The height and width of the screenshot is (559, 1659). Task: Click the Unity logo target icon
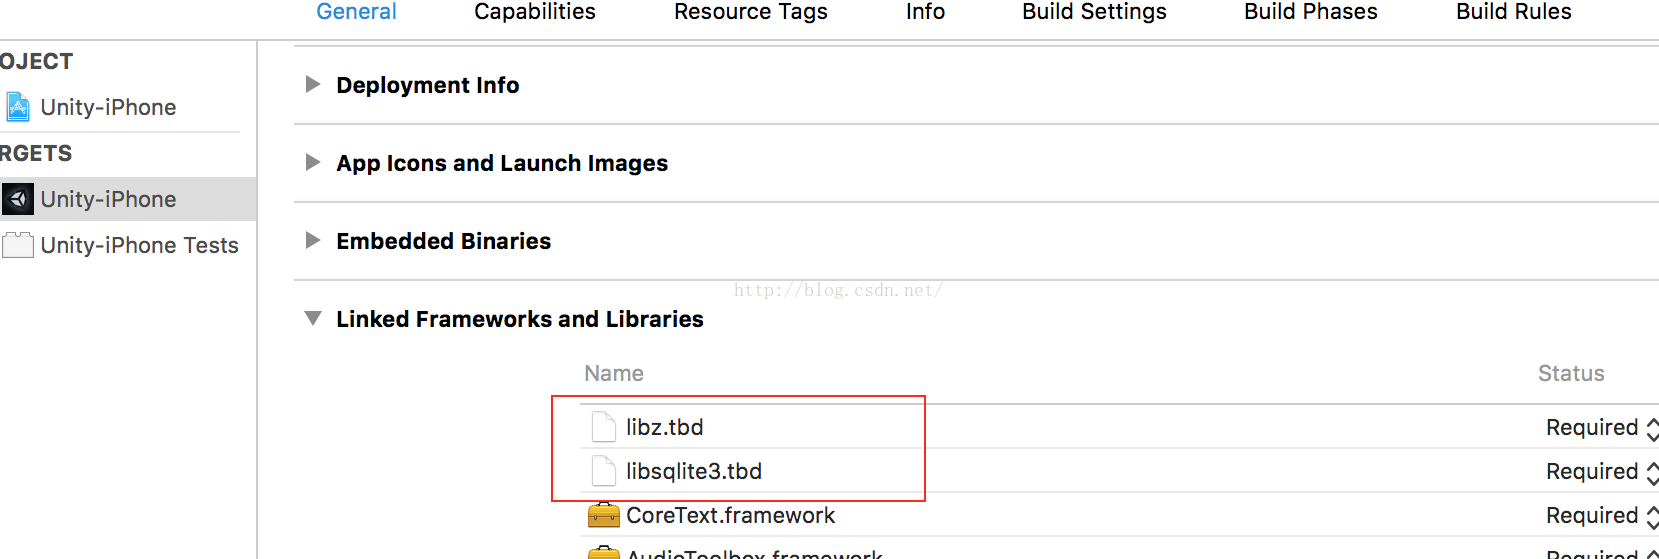click(x=18, y=199)
